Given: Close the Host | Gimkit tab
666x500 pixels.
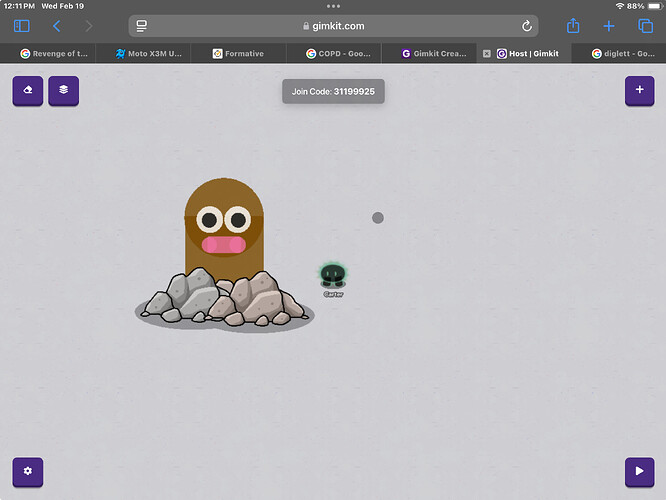Looking at the screenshot, I should 487,54.
